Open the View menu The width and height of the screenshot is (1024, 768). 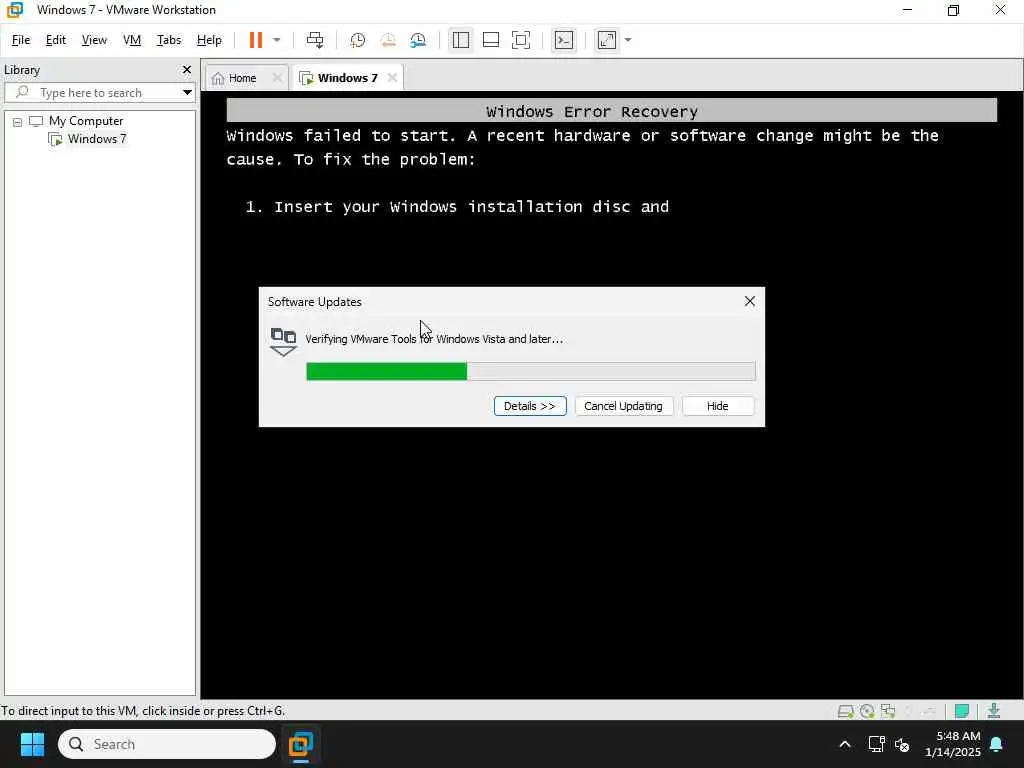click(x=94, y=40)
